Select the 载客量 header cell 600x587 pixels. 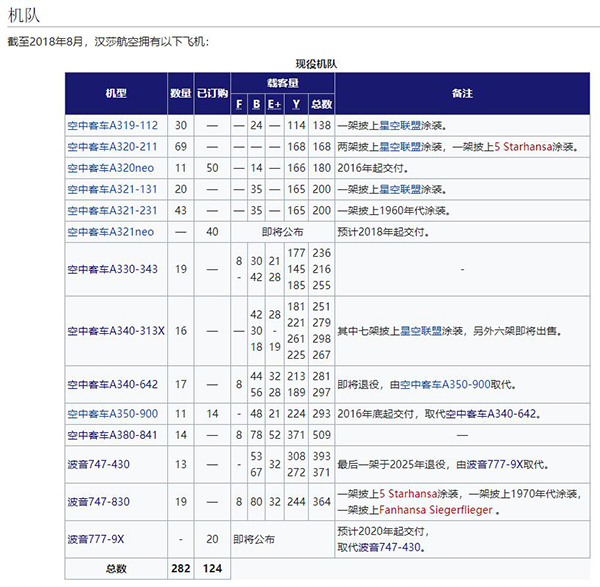click(283, 83)
